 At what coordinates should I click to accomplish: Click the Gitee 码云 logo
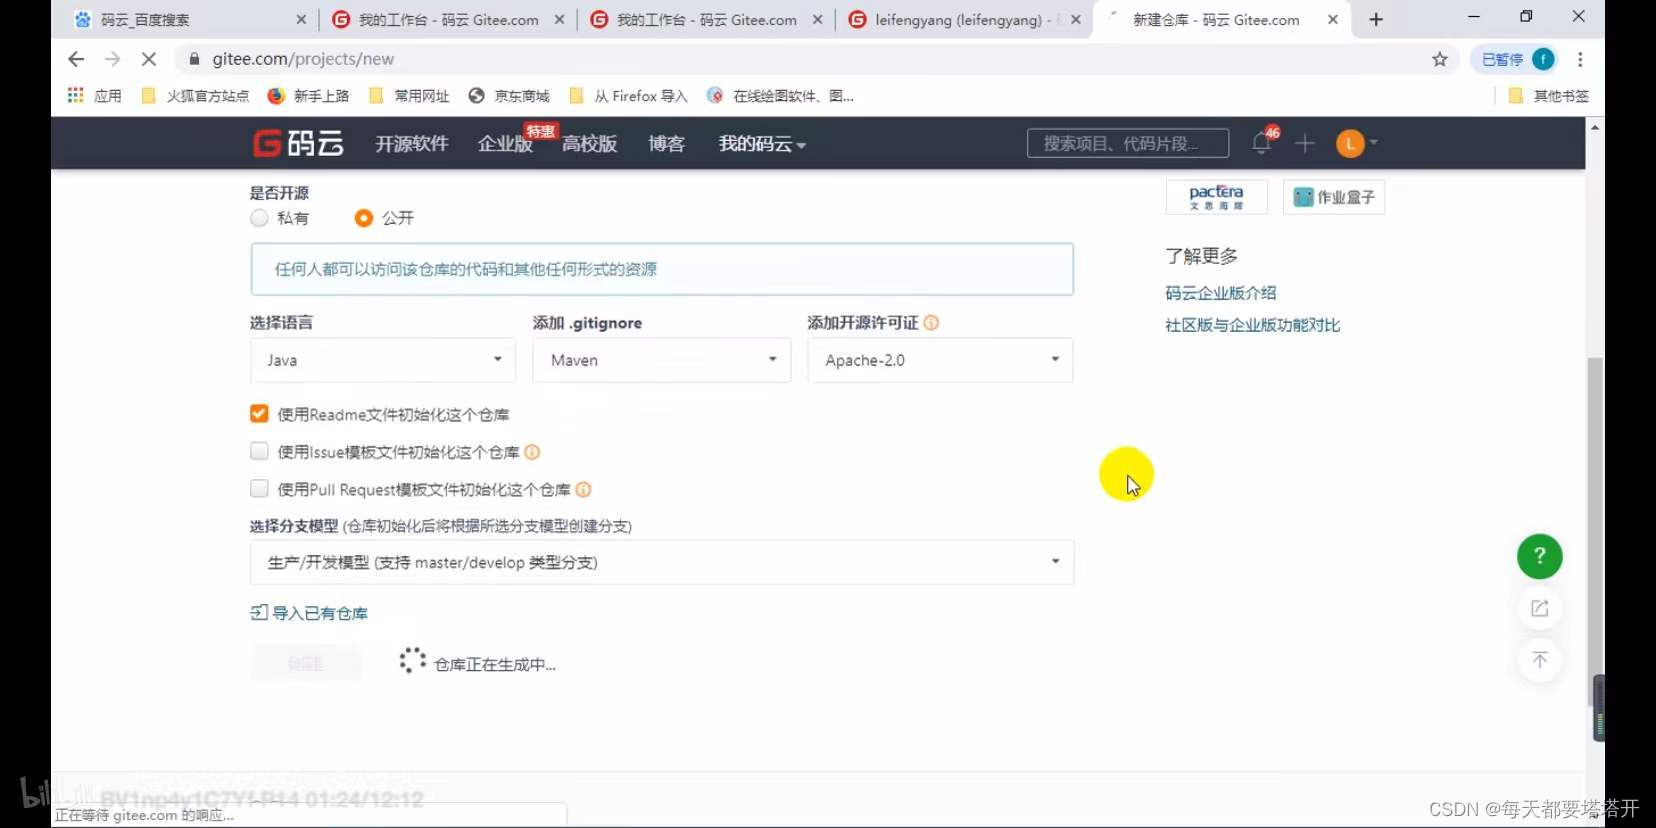298,144
